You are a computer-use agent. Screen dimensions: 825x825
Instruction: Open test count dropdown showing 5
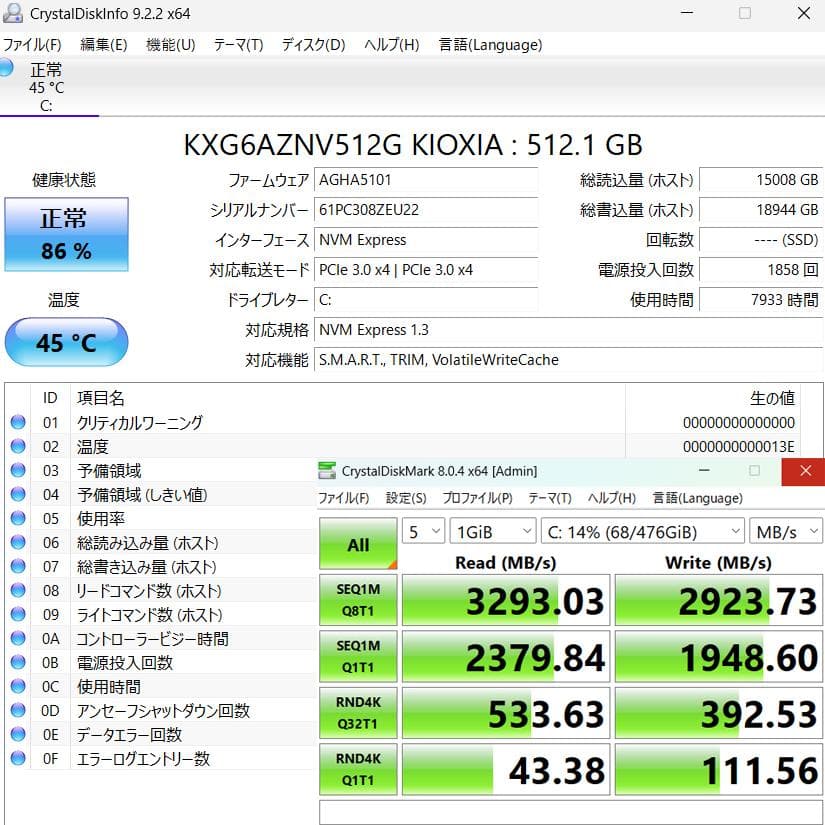coord(423,531)
